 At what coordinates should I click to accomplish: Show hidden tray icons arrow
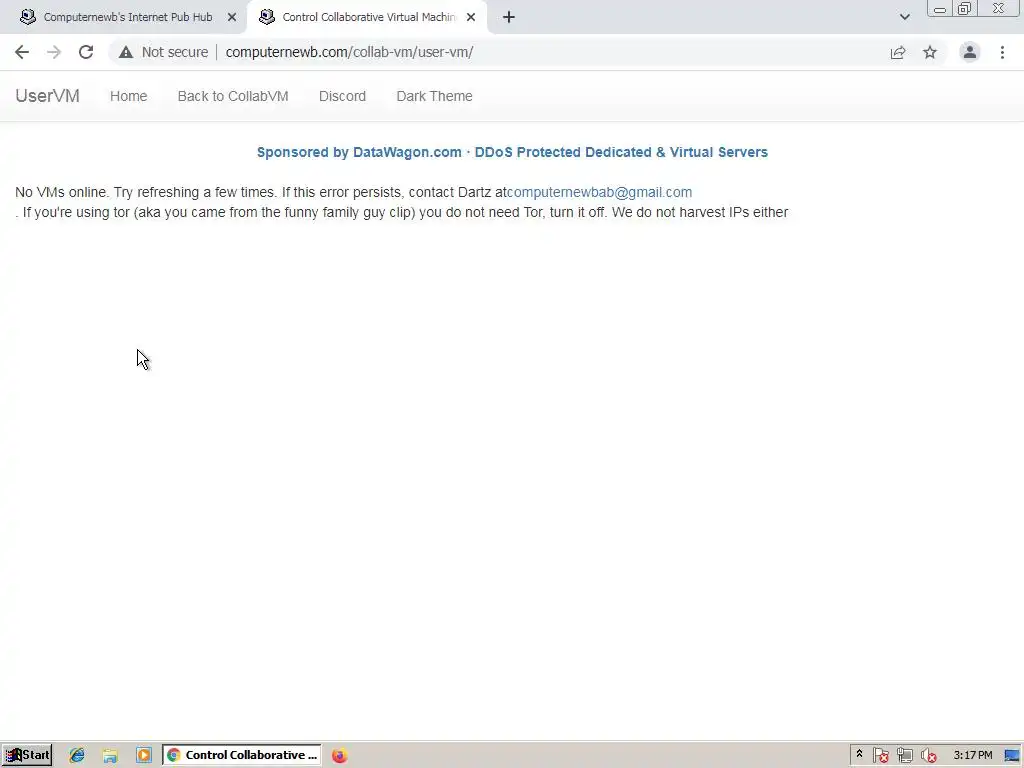pos(859,755)
